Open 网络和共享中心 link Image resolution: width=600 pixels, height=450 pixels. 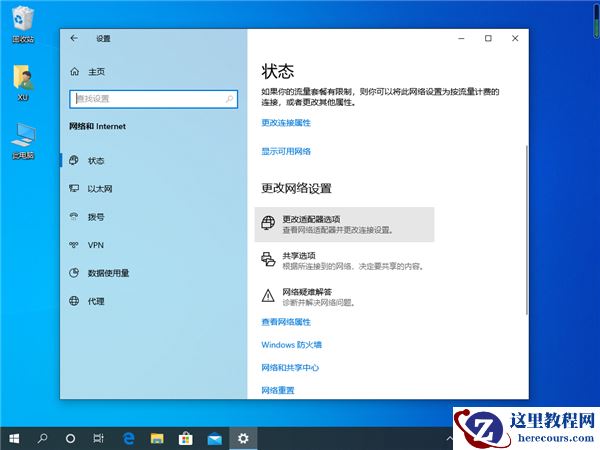point(290,368)
